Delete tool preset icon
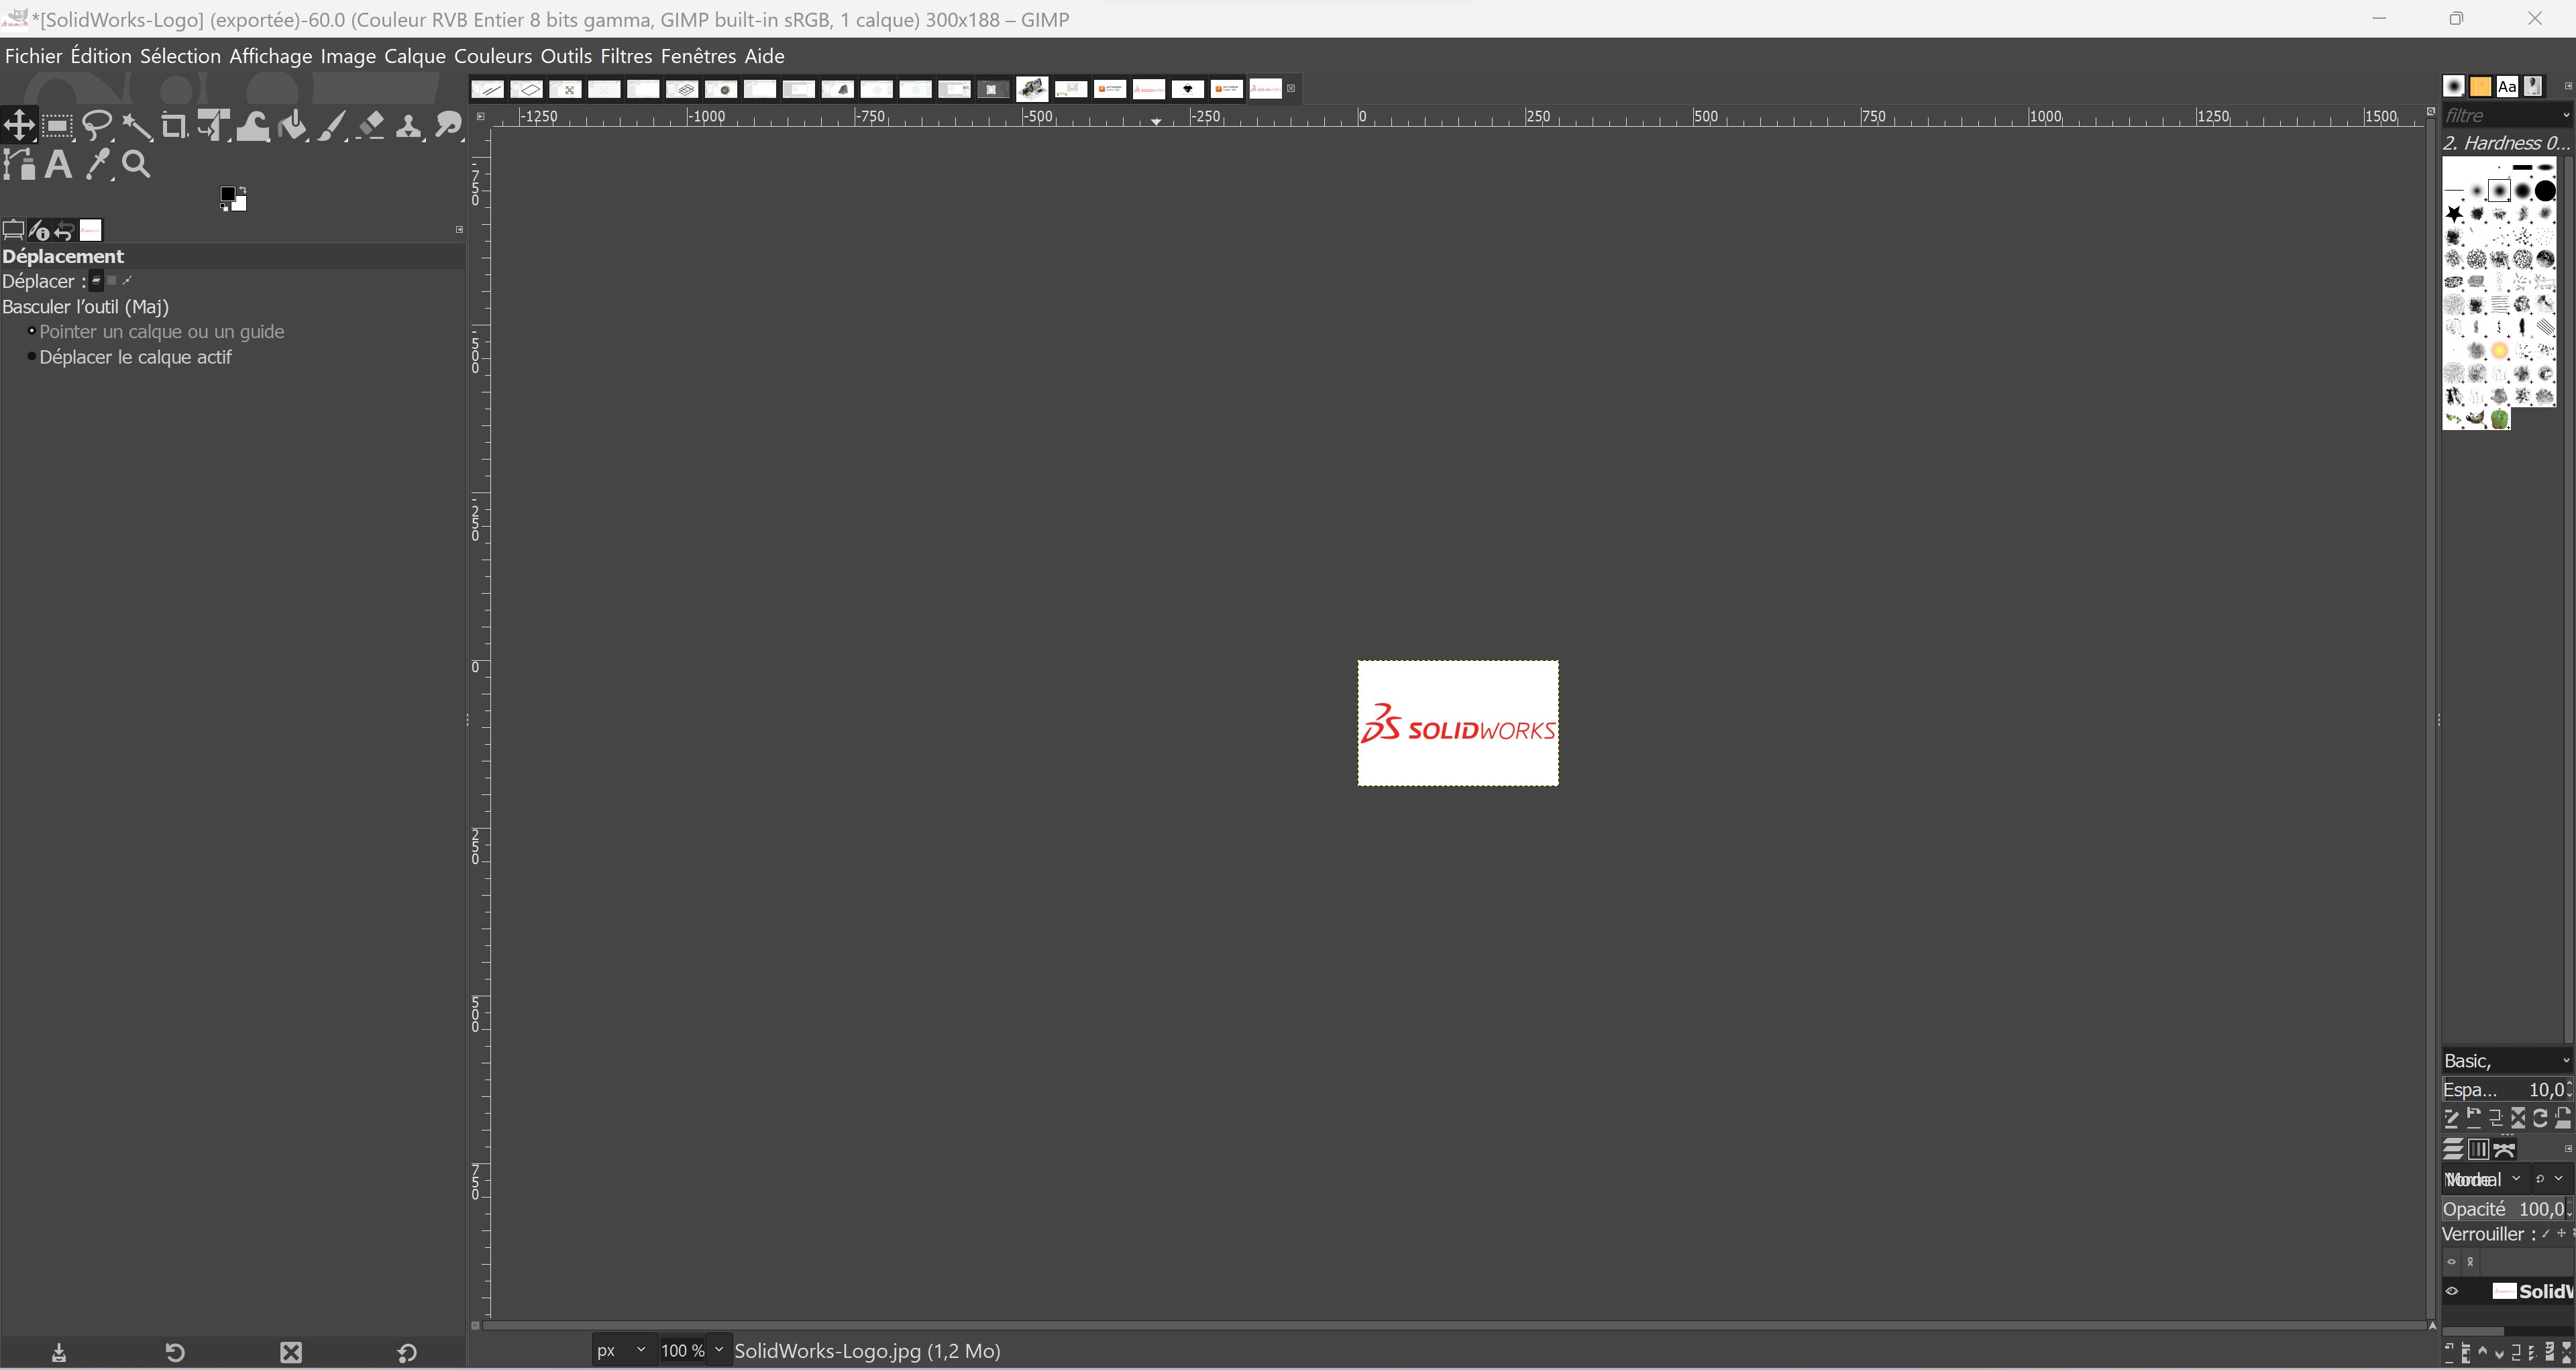The image size is (2576, 1370). pos(291,1353)
